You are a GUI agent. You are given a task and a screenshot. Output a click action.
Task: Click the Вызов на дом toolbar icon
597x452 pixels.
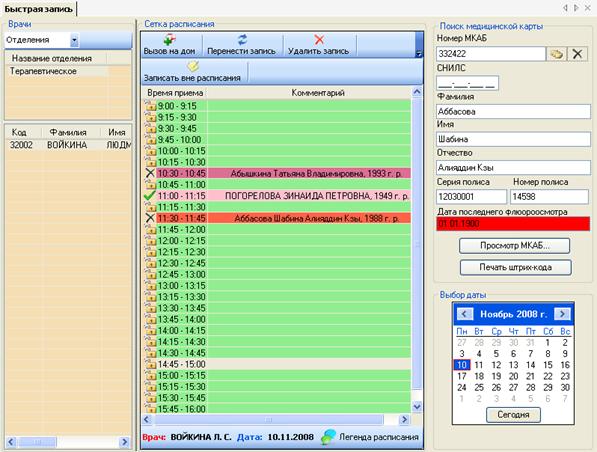[x=169, y=40]
